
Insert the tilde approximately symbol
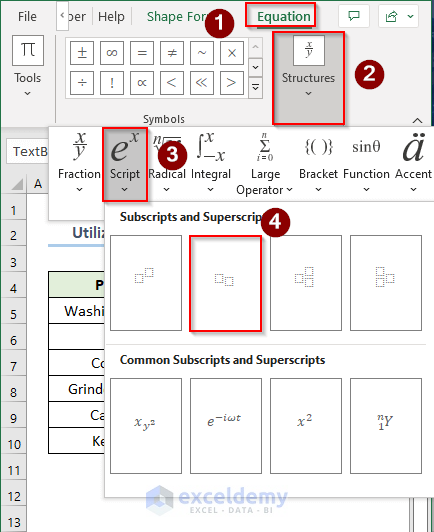(202, 53)
